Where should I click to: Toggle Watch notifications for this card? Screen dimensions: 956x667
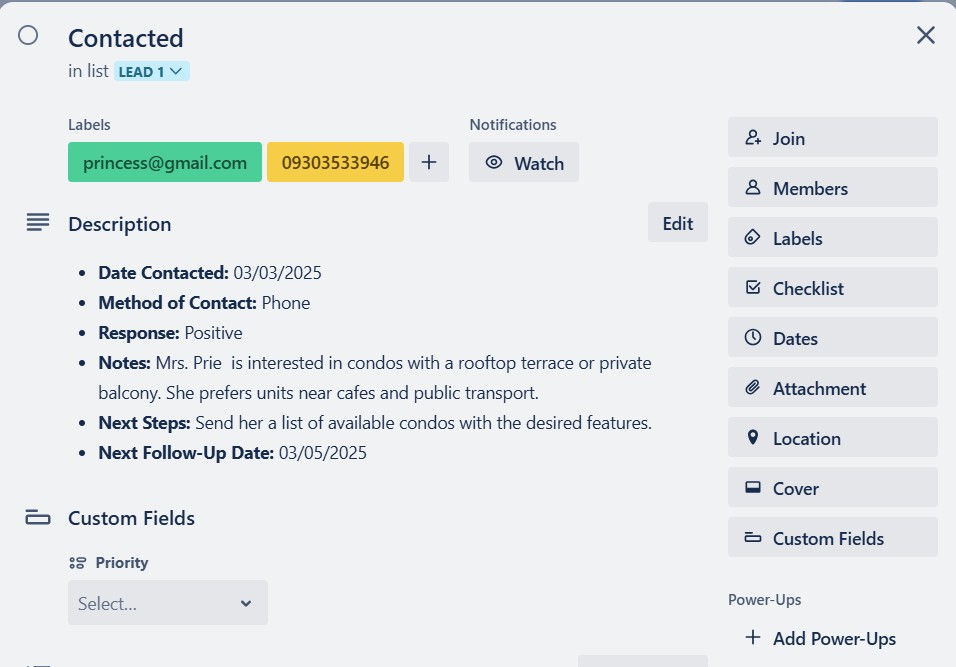pyautogui.click(x=524, y=163)
